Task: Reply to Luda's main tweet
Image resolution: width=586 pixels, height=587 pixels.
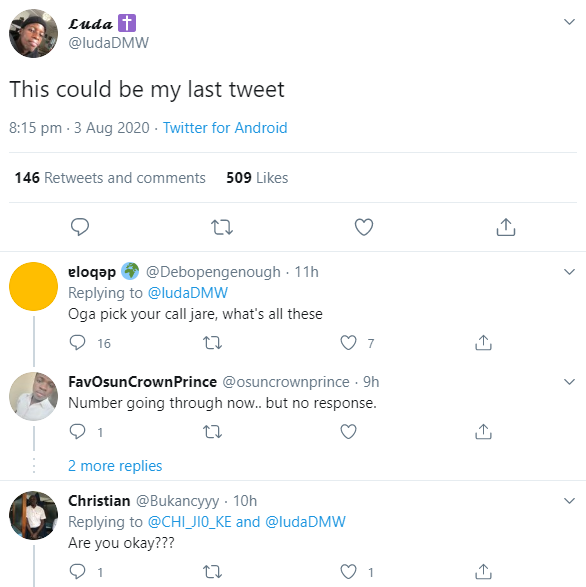Action: (x=80, y=227)
